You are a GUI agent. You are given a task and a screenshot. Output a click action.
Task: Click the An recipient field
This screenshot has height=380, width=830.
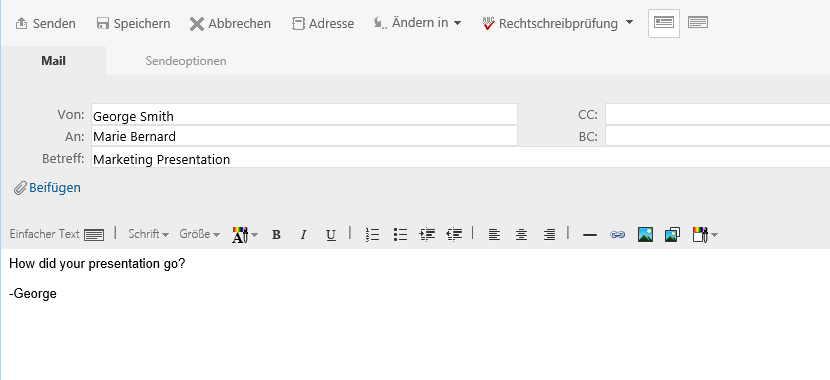point(304,137)
